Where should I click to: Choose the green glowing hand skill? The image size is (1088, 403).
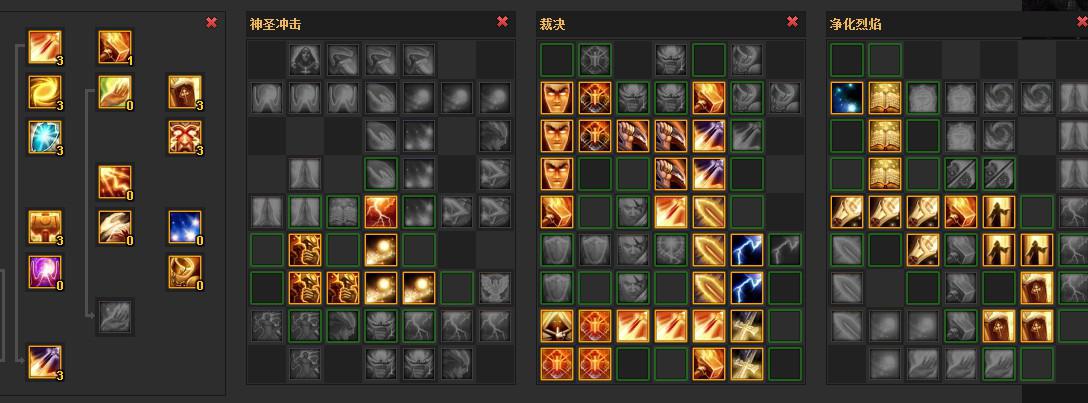[115, 92]
